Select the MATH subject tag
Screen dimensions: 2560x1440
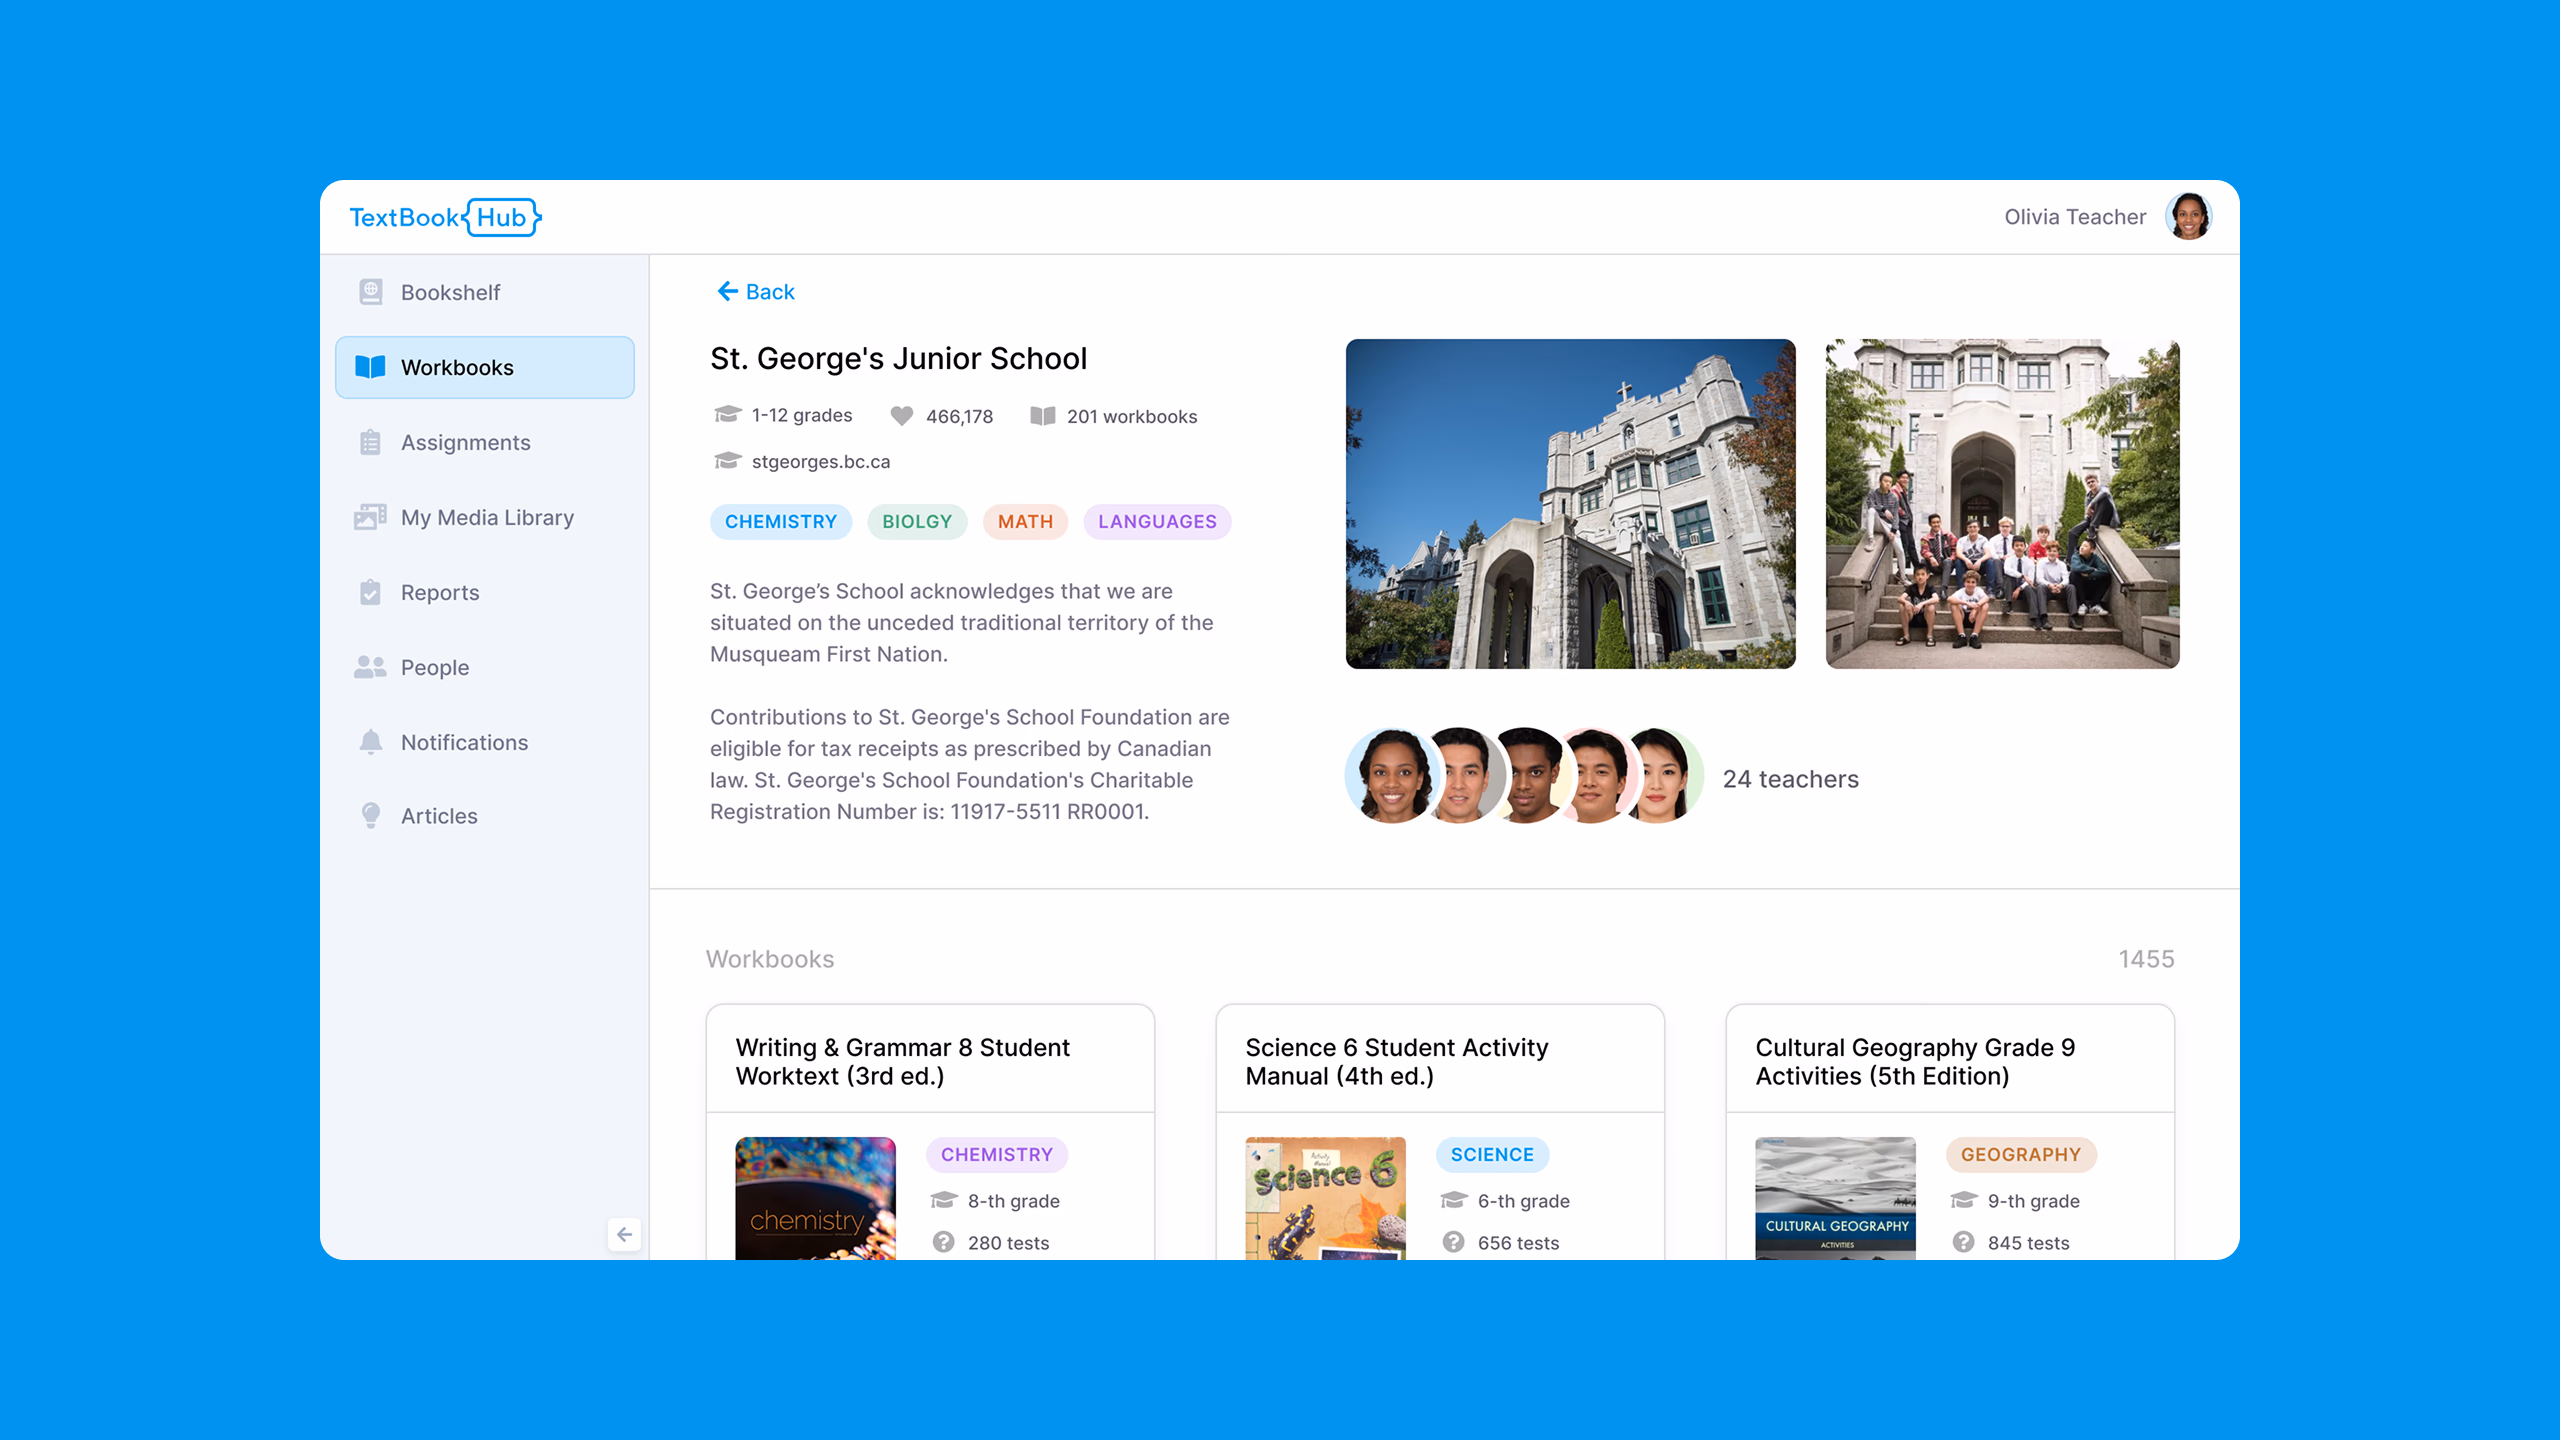(x=1025, y=522)
